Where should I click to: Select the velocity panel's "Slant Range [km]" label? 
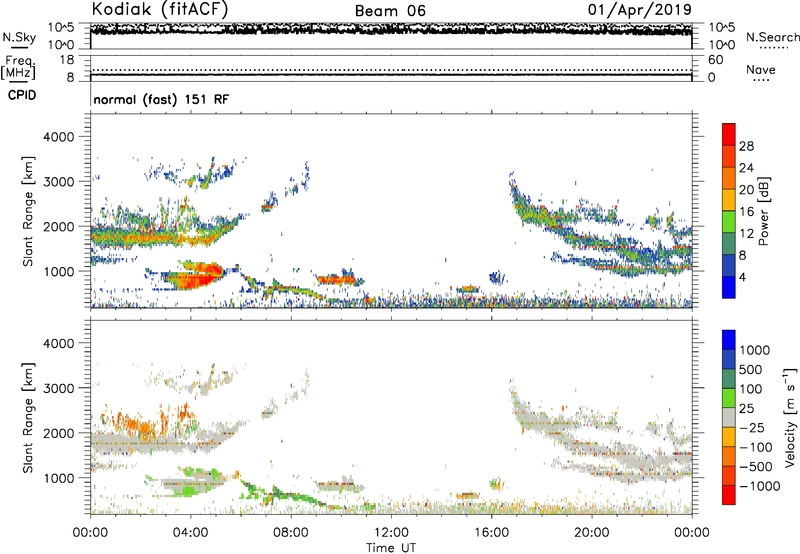point(29,418)
